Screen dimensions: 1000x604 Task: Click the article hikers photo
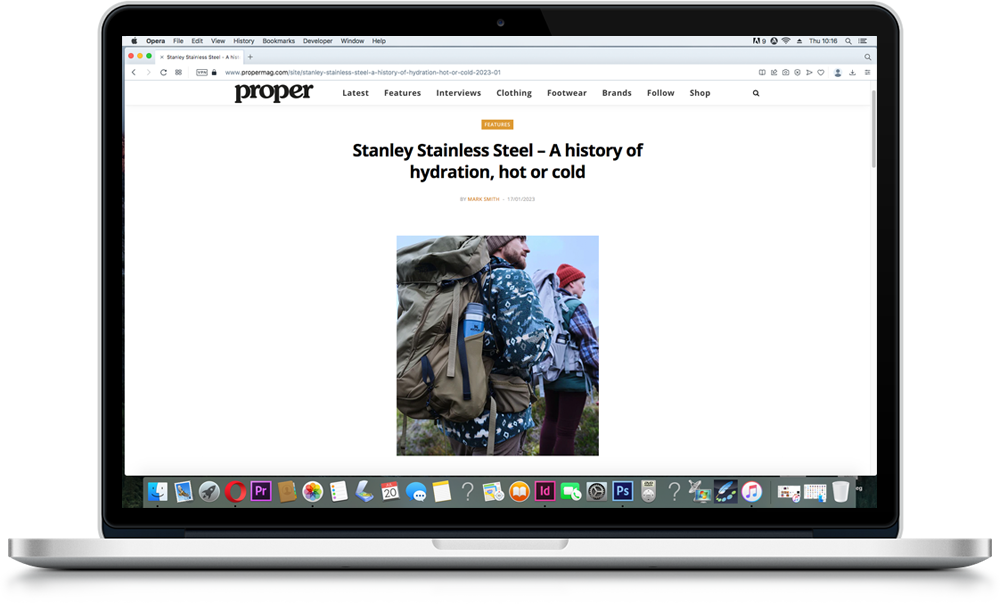497,346
